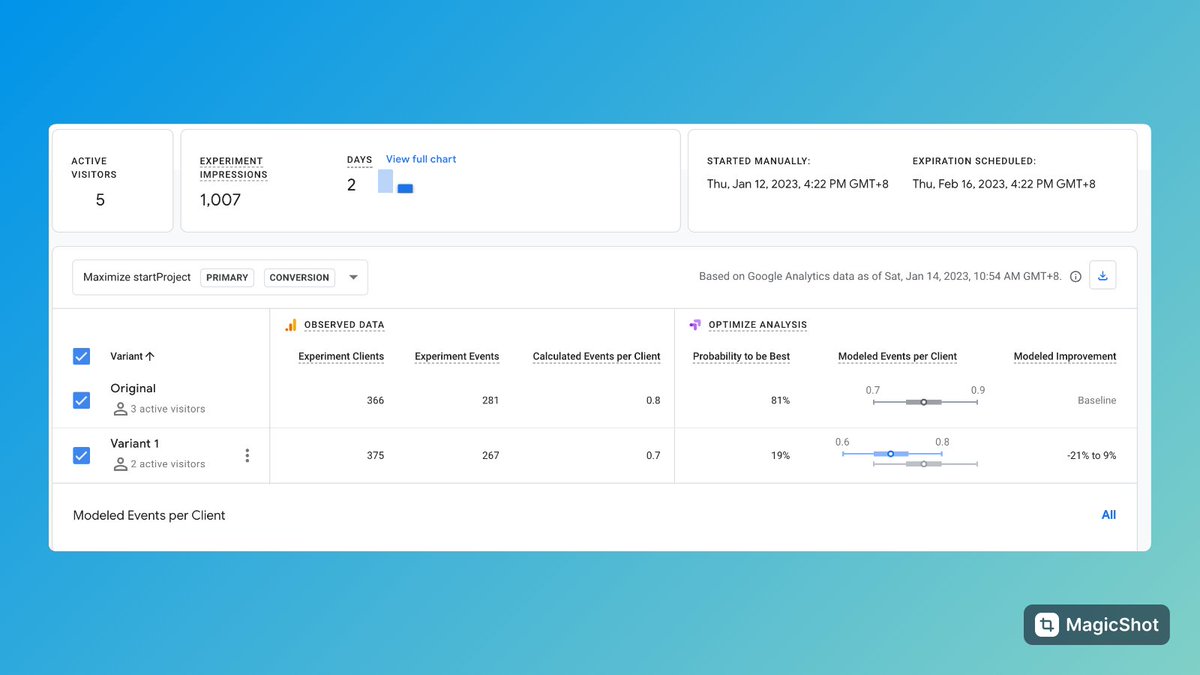
Task: Click the 81% probability value
Action: 779,400
